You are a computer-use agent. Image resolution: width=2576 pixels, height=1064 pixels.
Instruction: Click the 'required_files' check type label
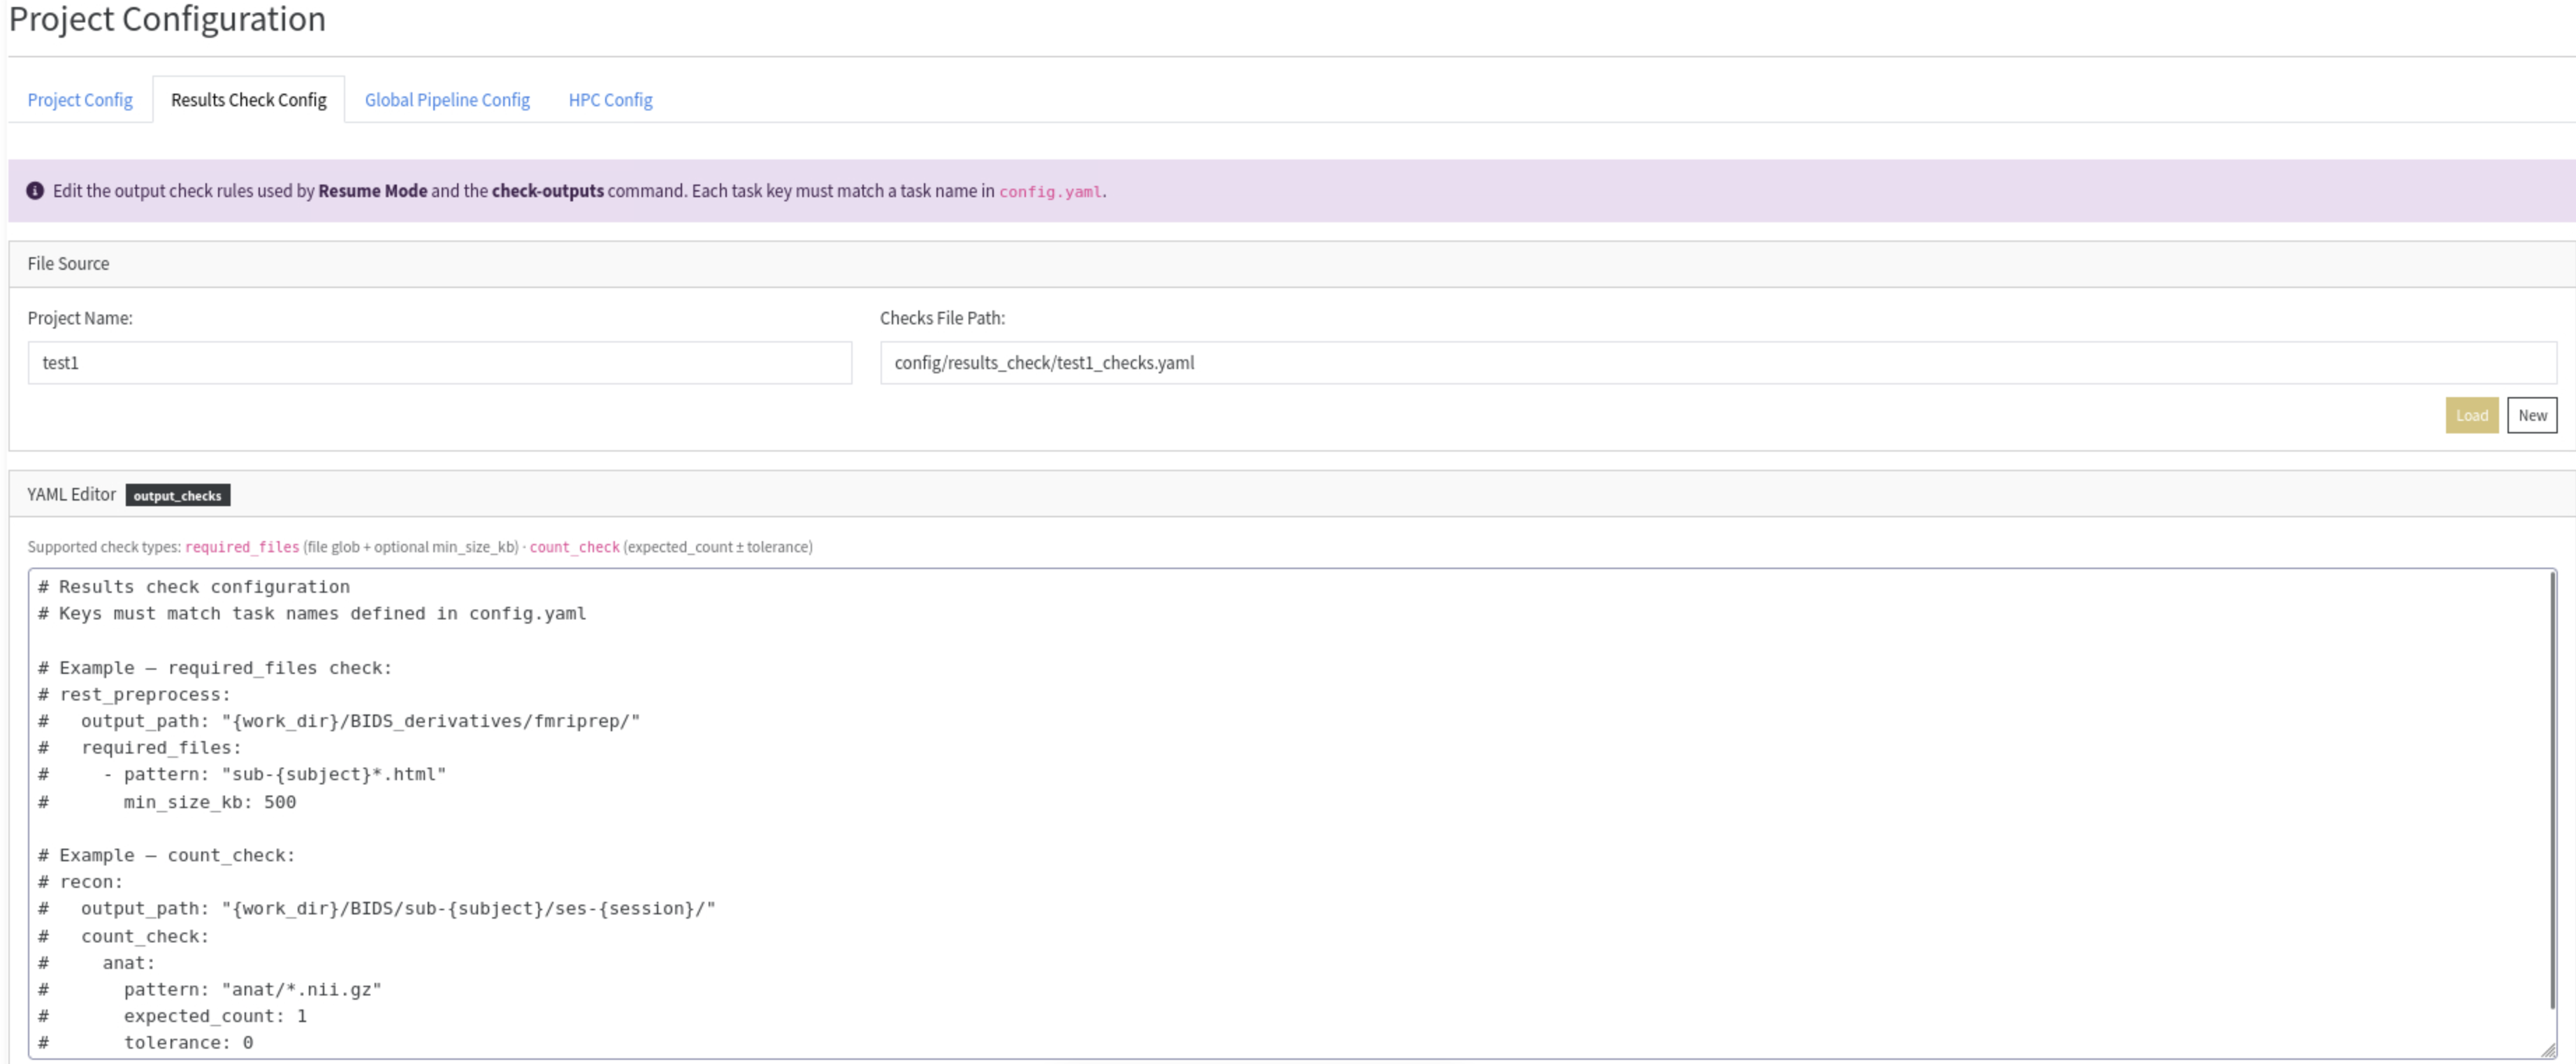(242, 547)
